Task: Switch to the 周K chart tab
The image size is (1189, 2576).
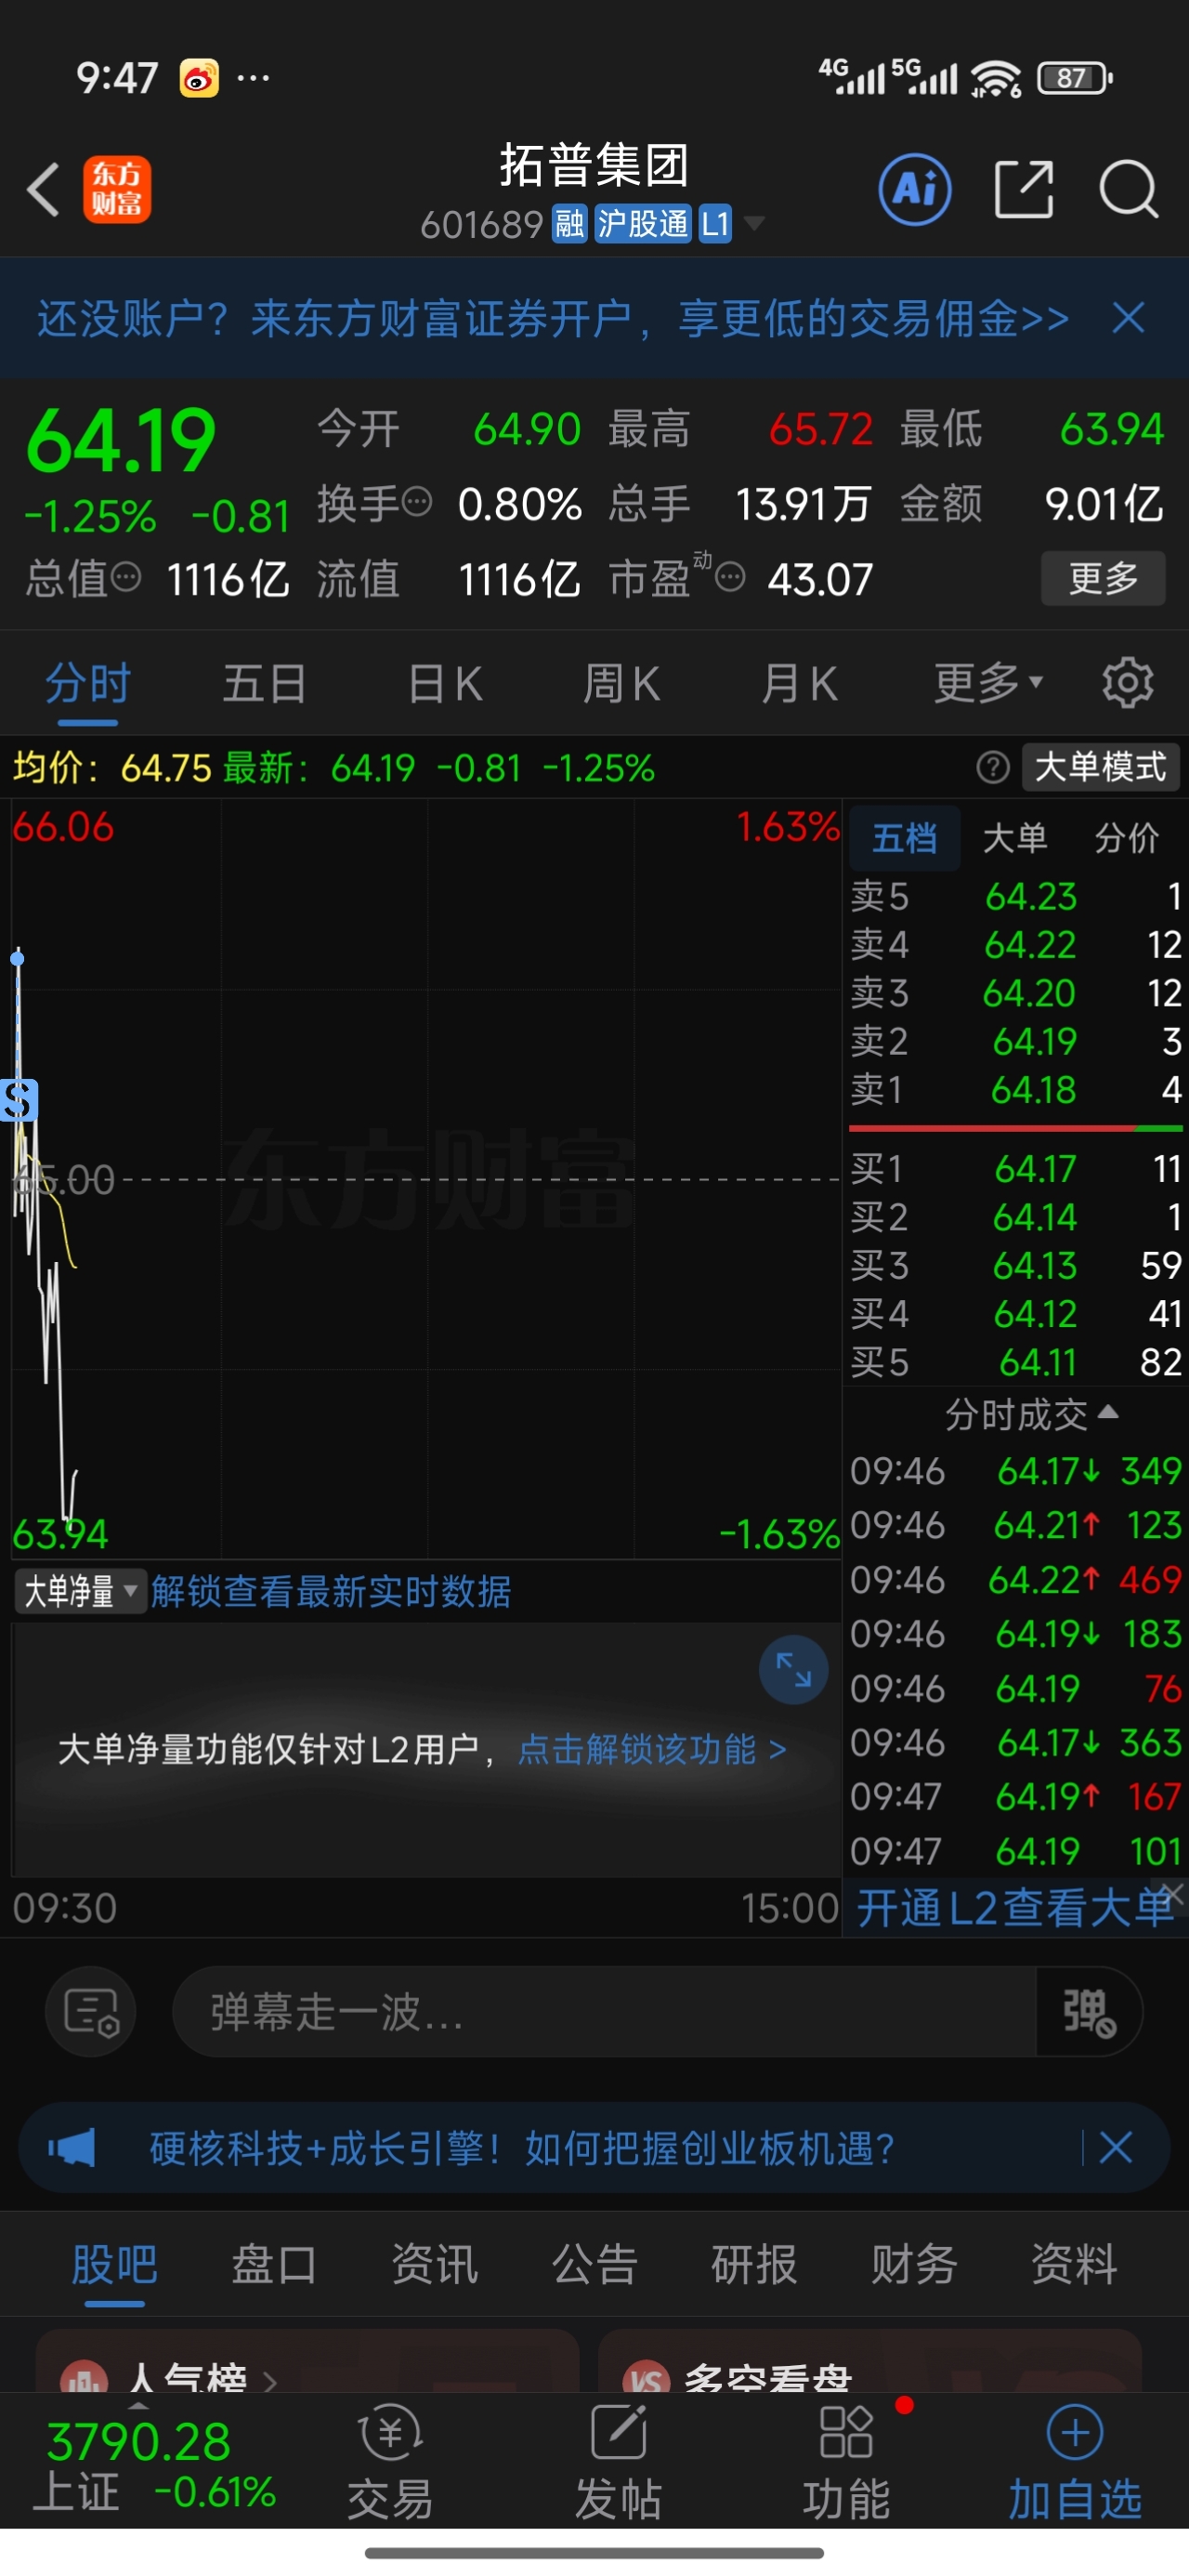Action: click(621, 685)
